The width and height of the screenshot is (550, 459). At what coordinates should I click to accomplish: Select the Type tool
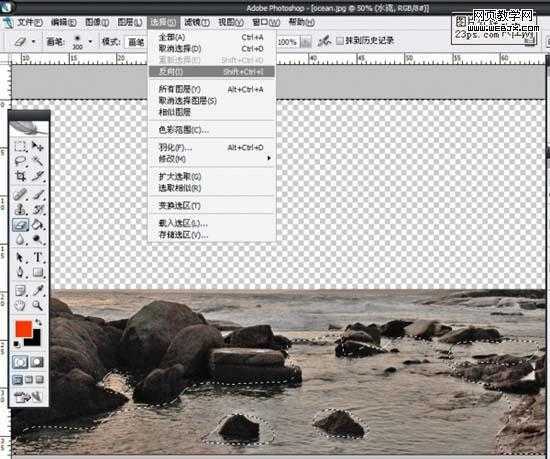(x=38, y=257)
